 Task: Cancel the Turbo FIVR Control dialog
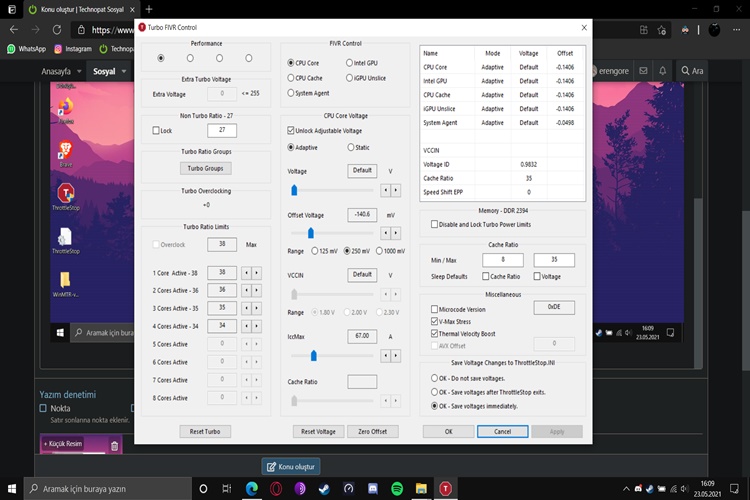[x=503, y=431]
